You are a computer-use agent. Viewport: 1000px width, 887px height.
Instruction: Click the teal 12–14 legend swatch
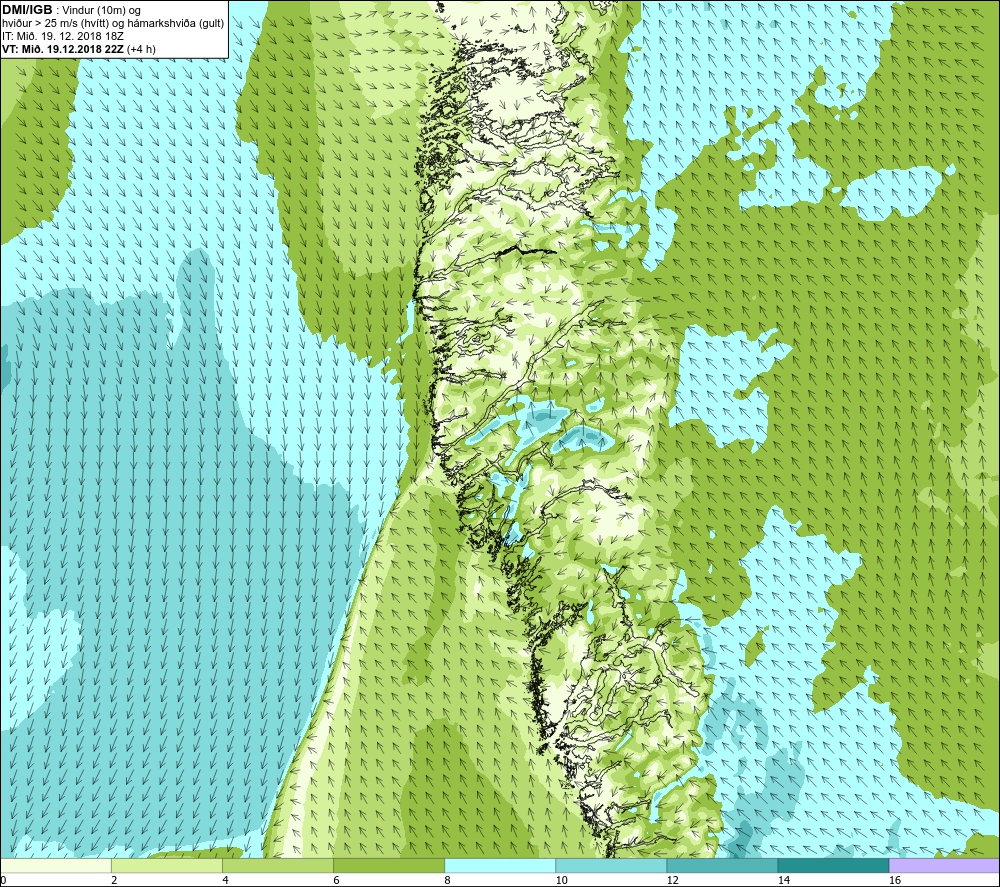point(722,865)
